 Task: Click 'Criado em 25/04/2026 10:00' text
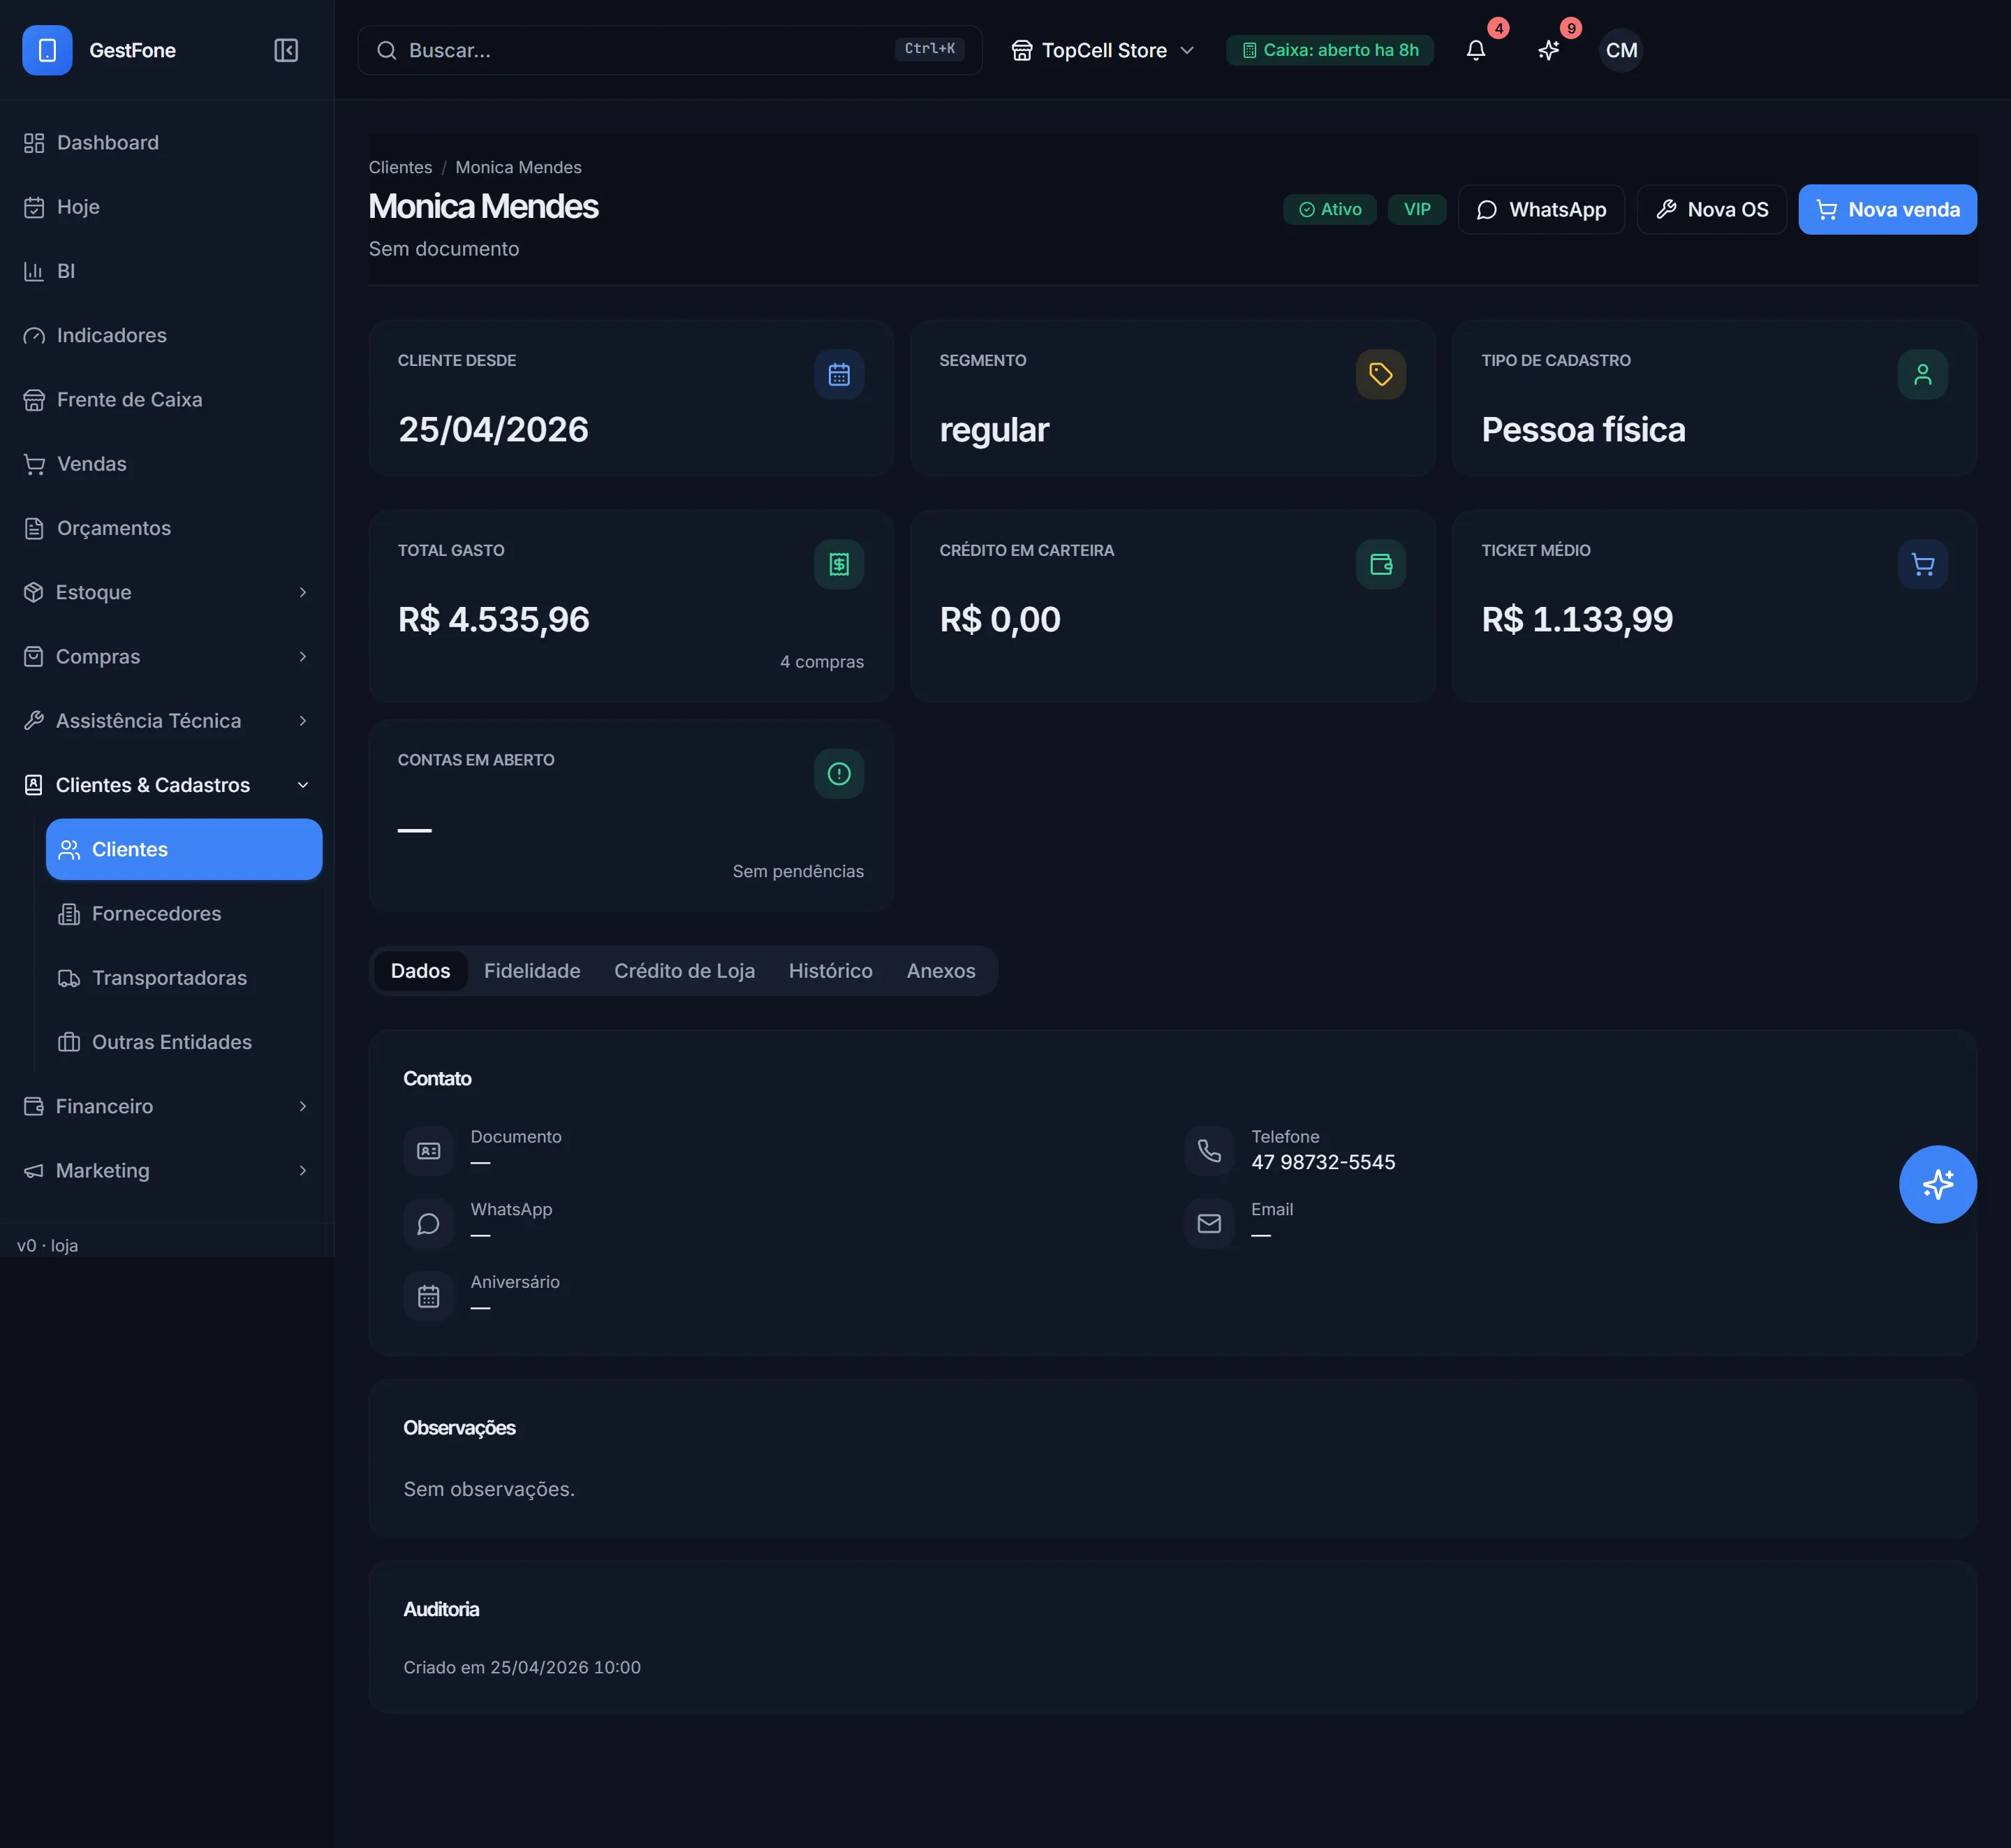[x=522, y=1667]
